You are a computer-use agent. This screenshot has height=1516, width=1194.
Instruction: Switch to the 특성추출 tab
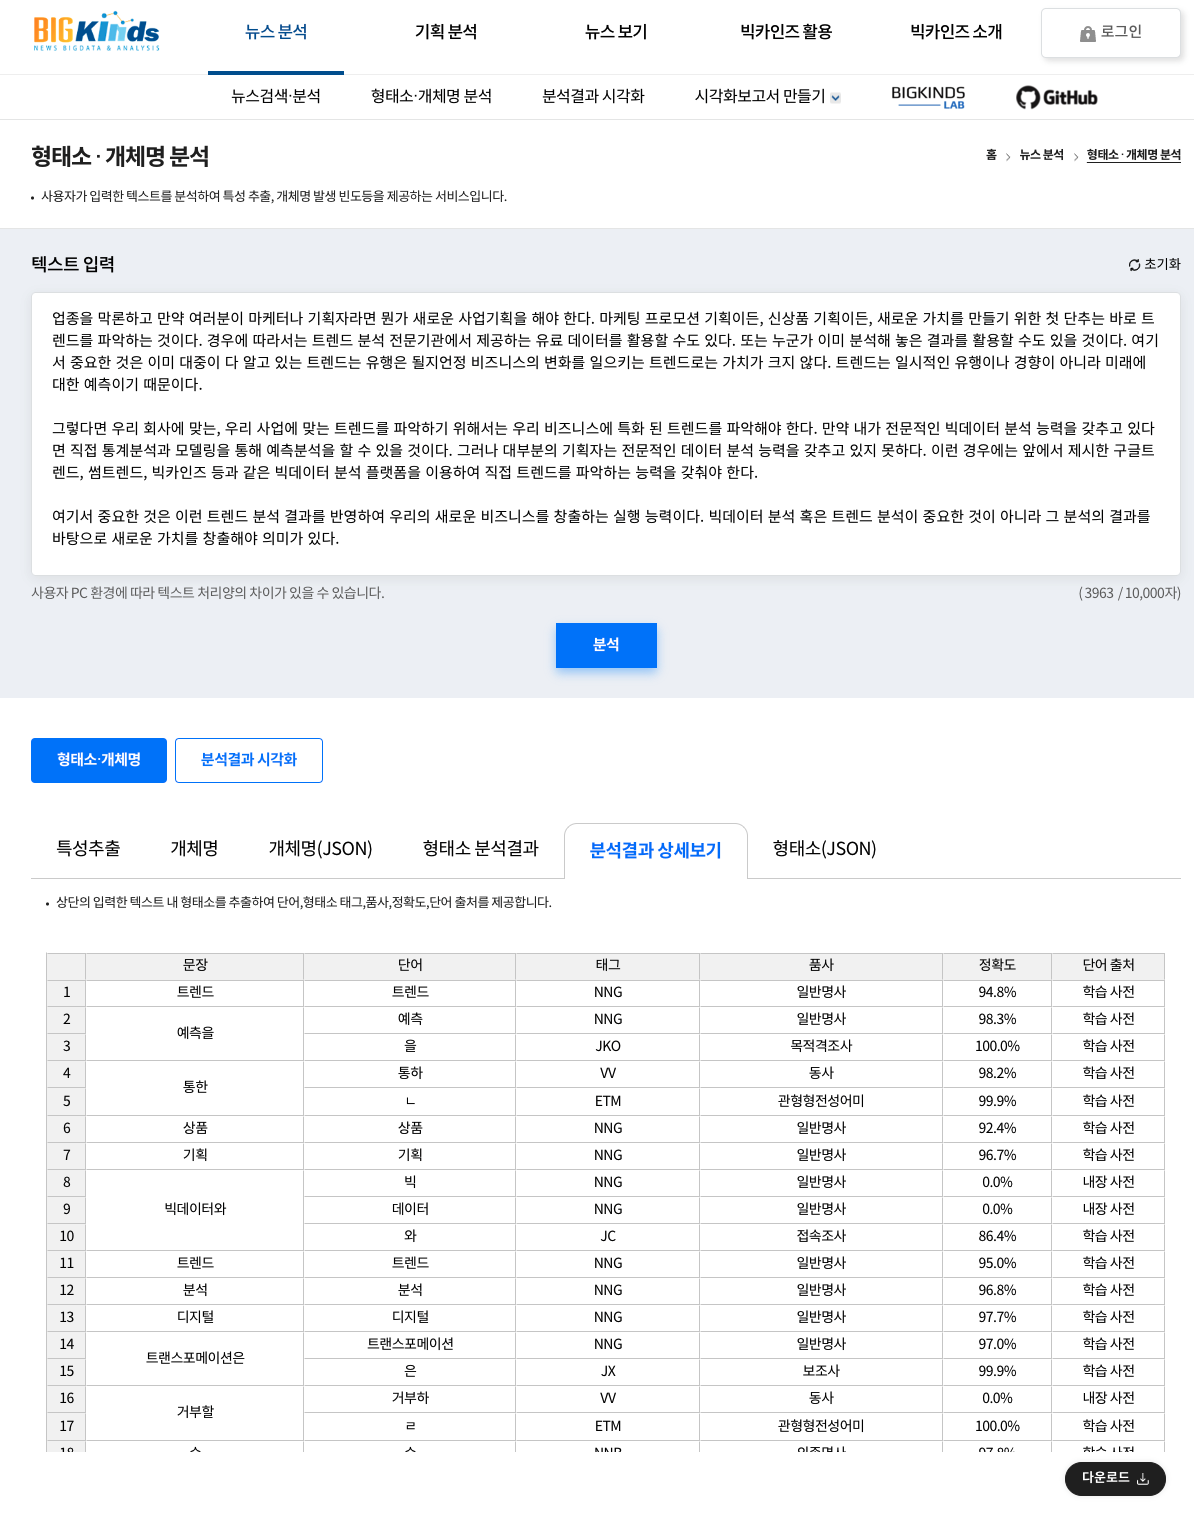(x=88, y=849)
